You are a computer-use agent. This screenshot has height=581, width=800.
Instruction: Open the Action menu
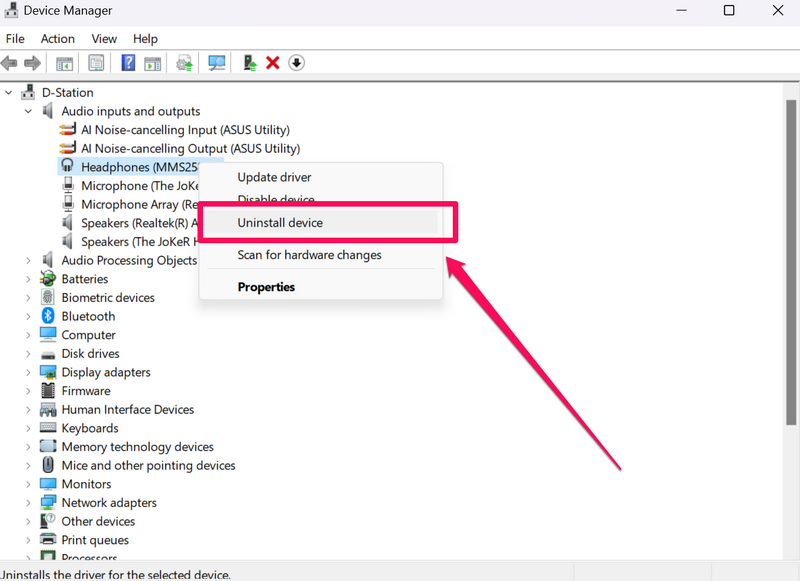[58, 39]
